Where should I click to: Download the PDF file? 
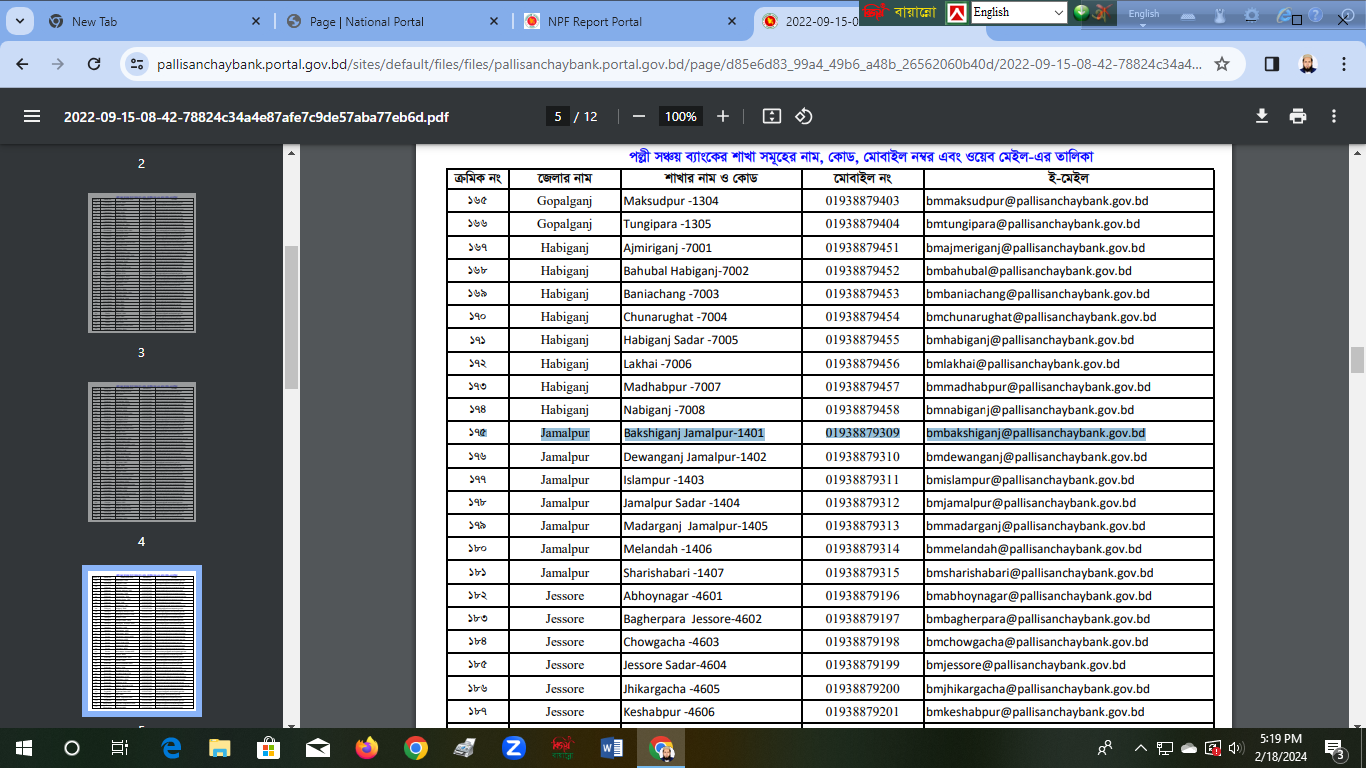coord(1262,116)
